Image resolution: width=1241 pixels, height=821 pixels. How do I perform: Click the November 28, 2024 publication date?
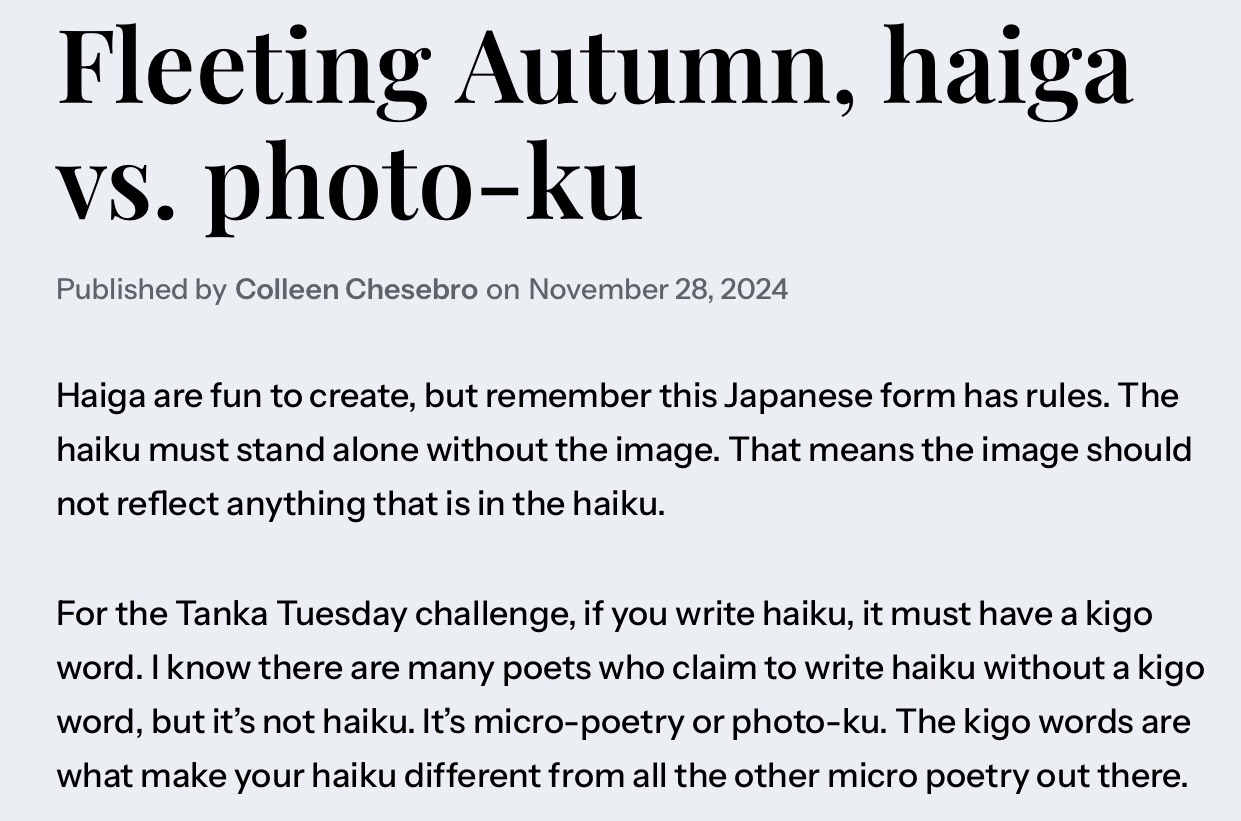[x=658, y=290]
